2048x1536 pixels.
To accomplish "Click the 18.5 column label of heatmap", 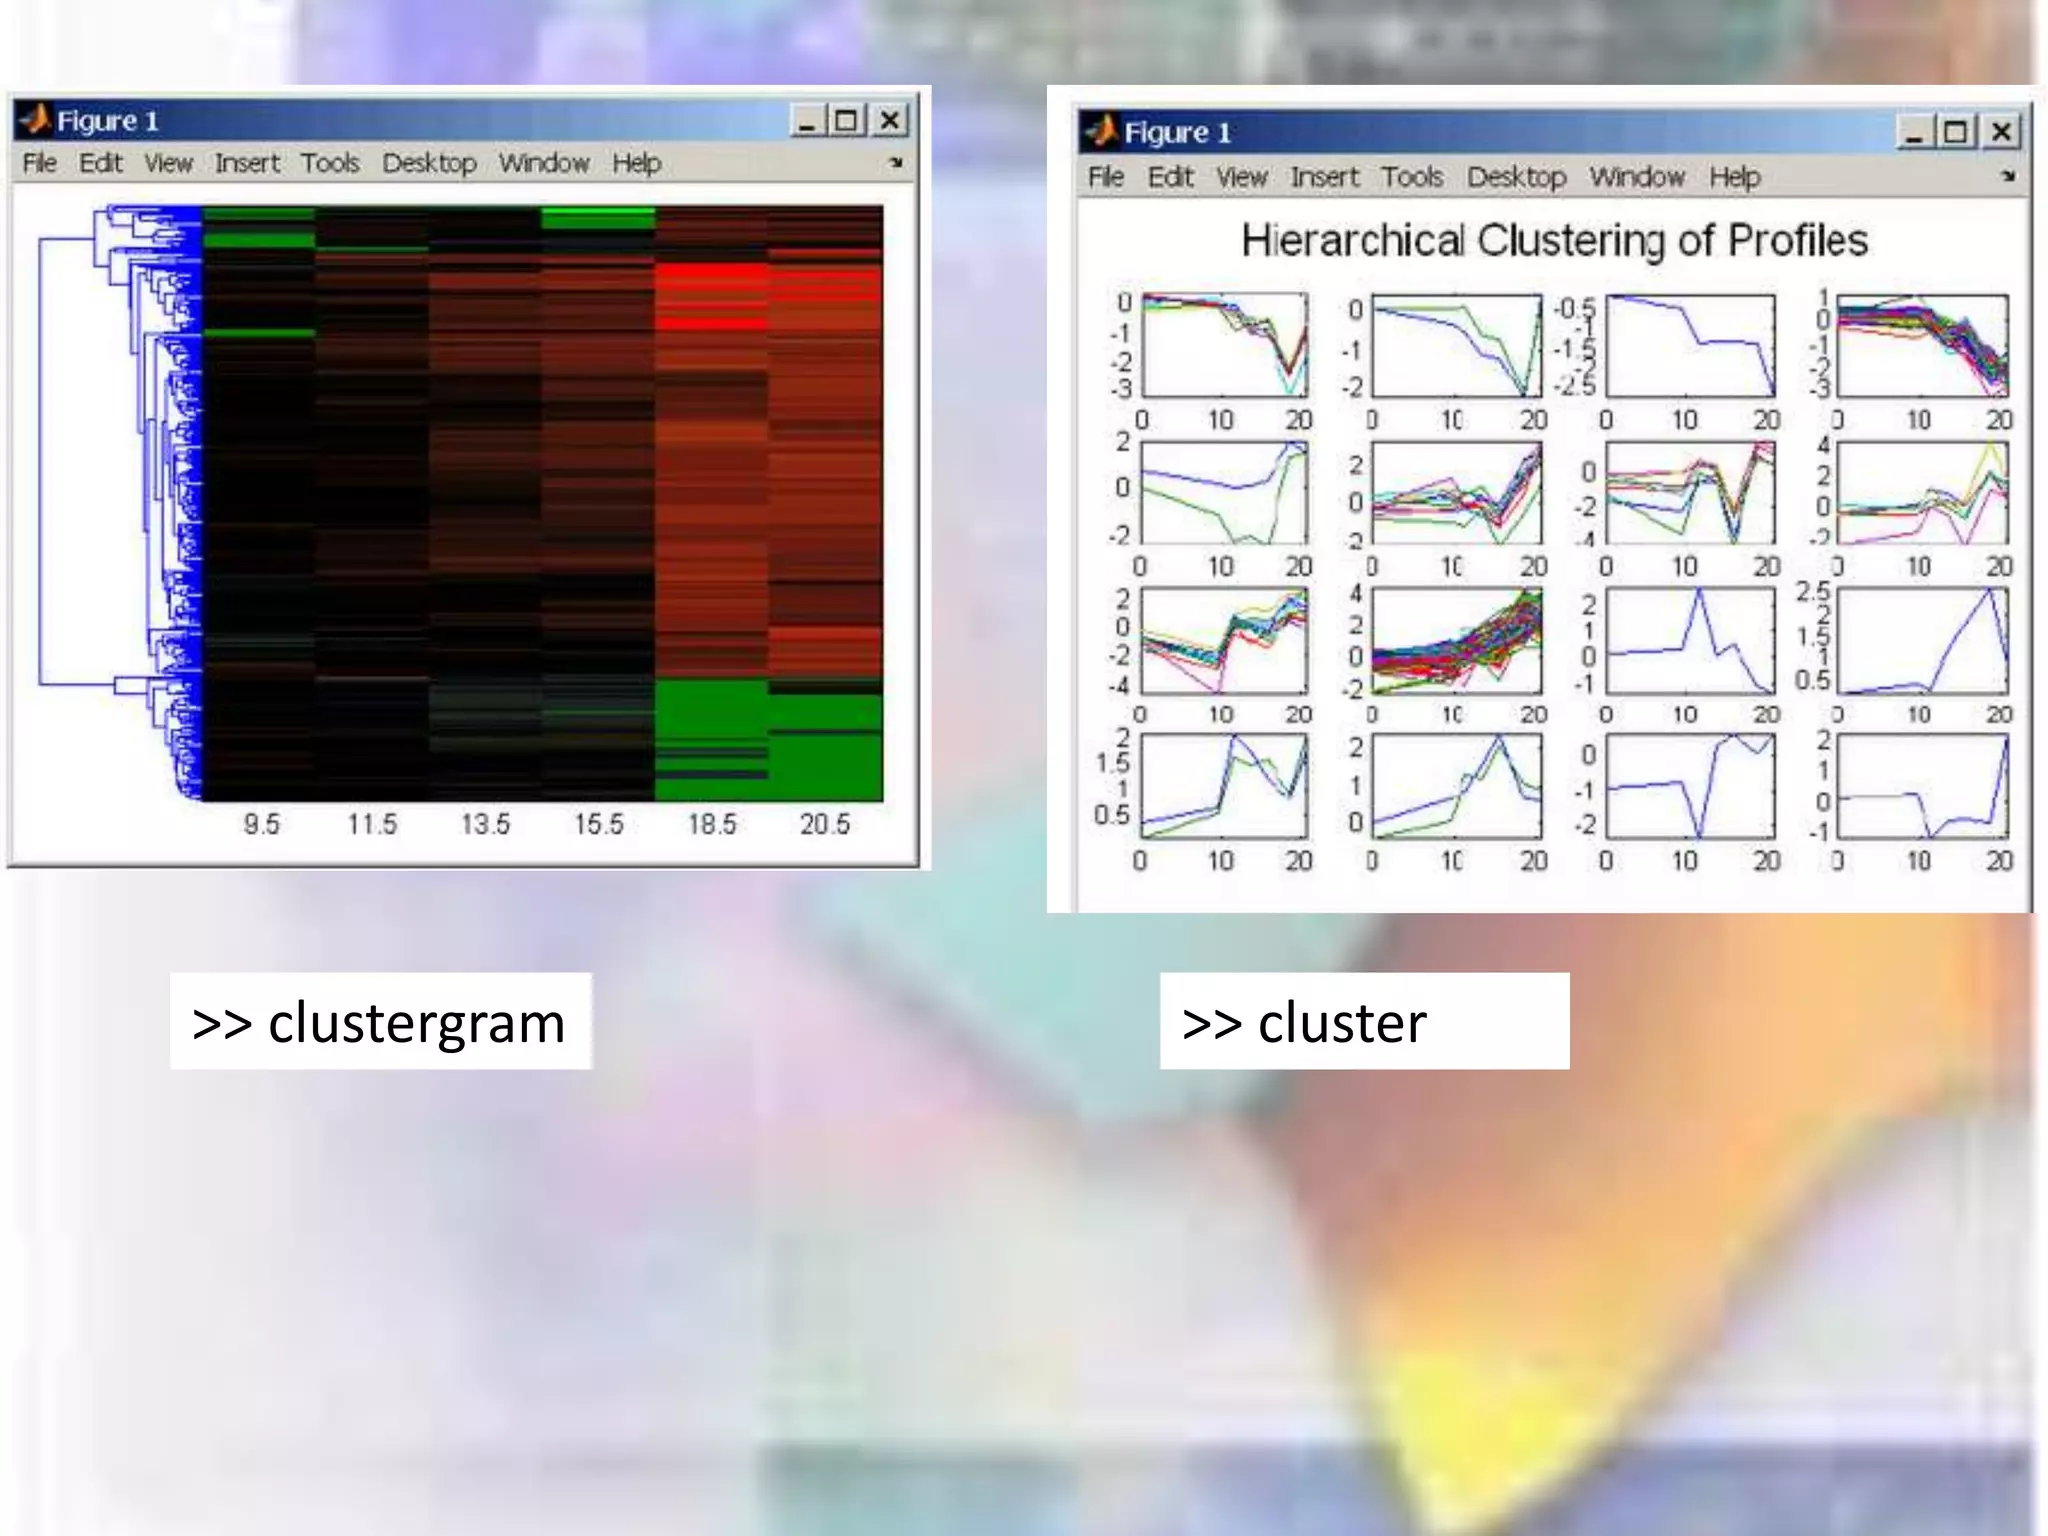I will [711, 824].
